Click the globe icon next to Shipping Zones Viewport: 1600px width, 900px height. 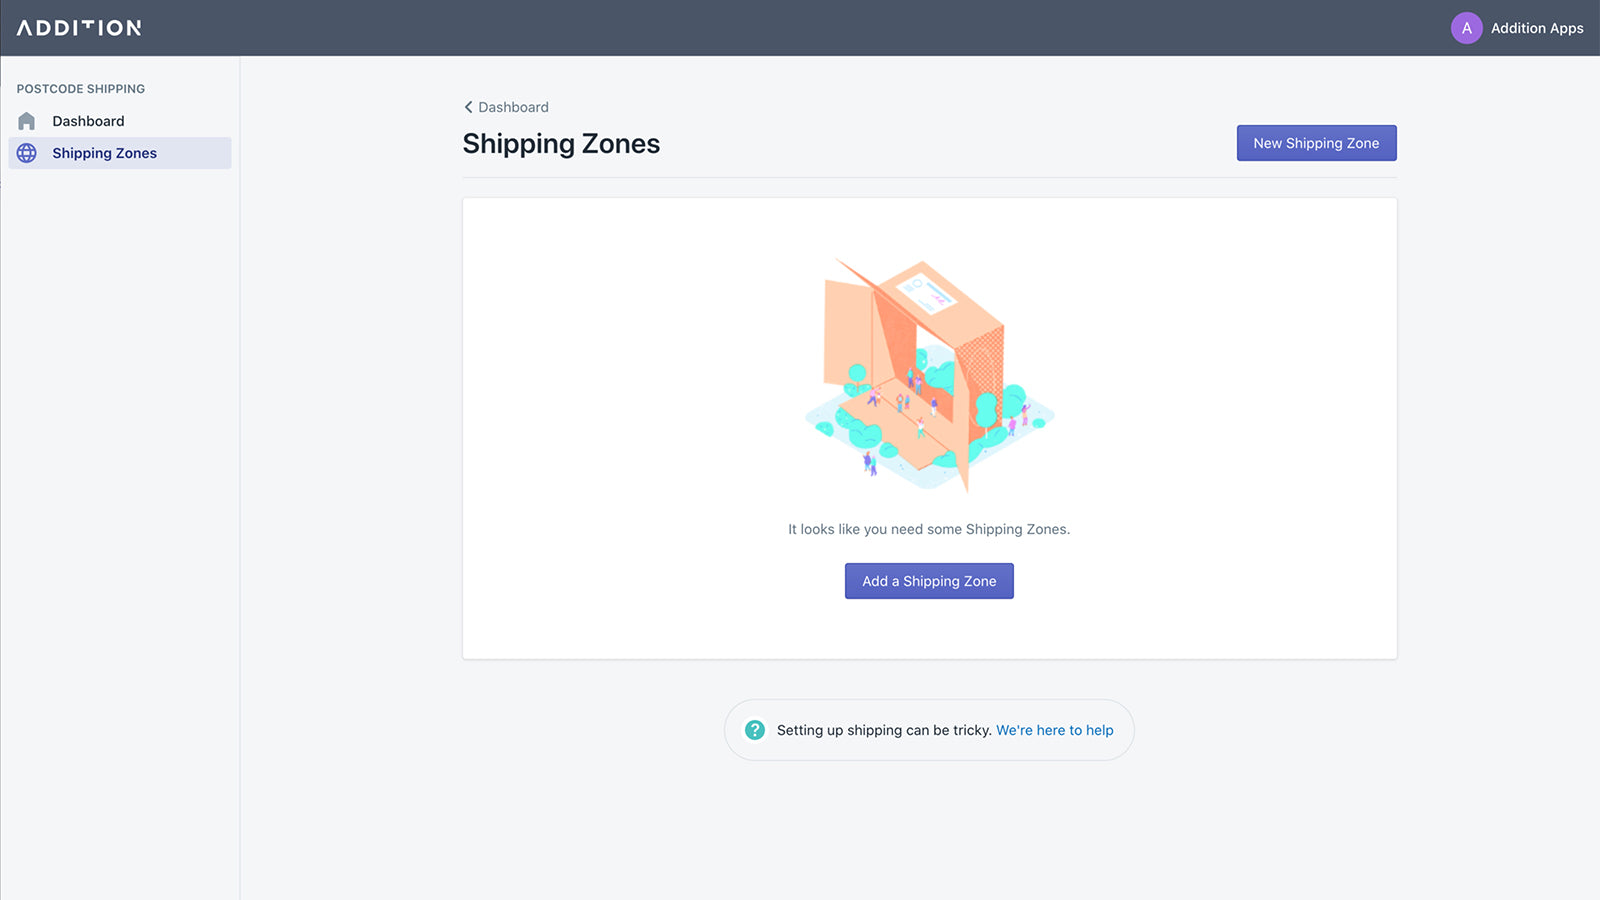coord(26,153)
